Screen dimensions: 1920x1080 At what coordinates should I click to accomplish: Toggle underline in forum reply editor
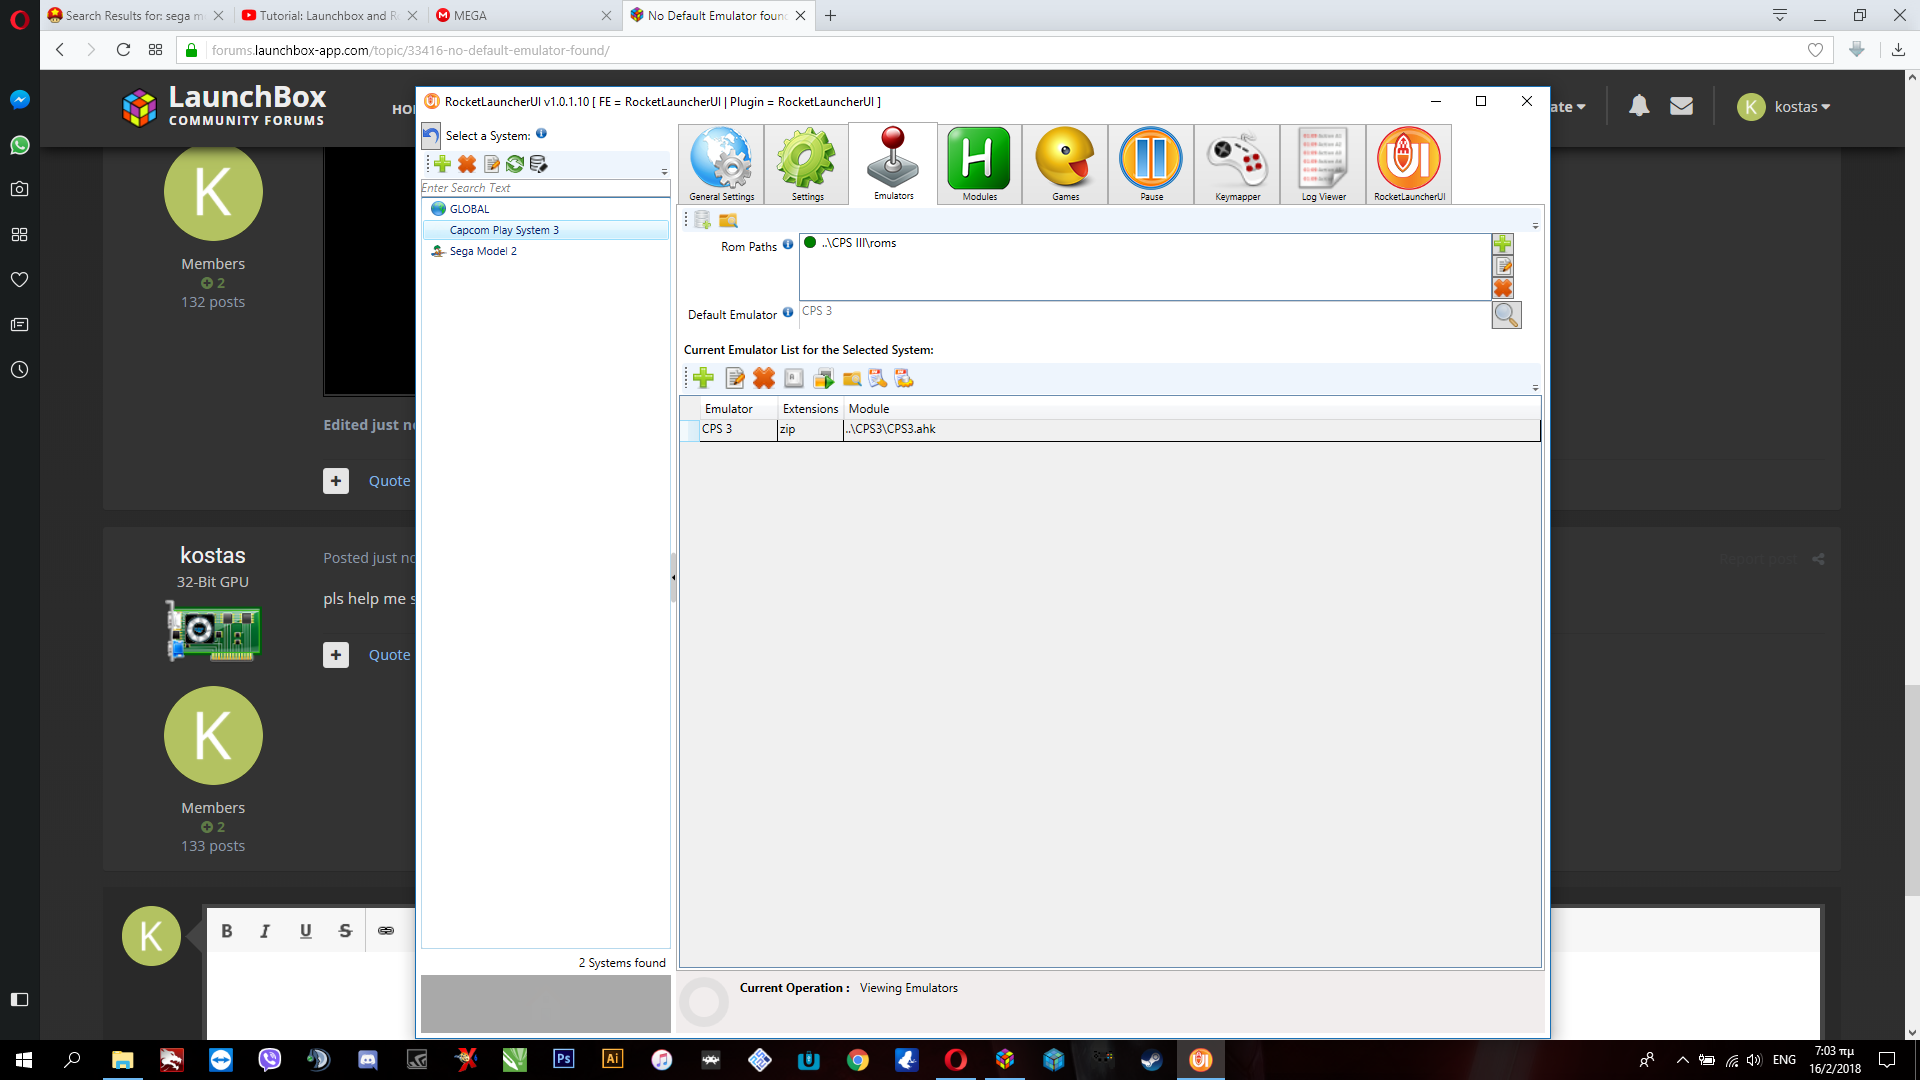(306, 931)
